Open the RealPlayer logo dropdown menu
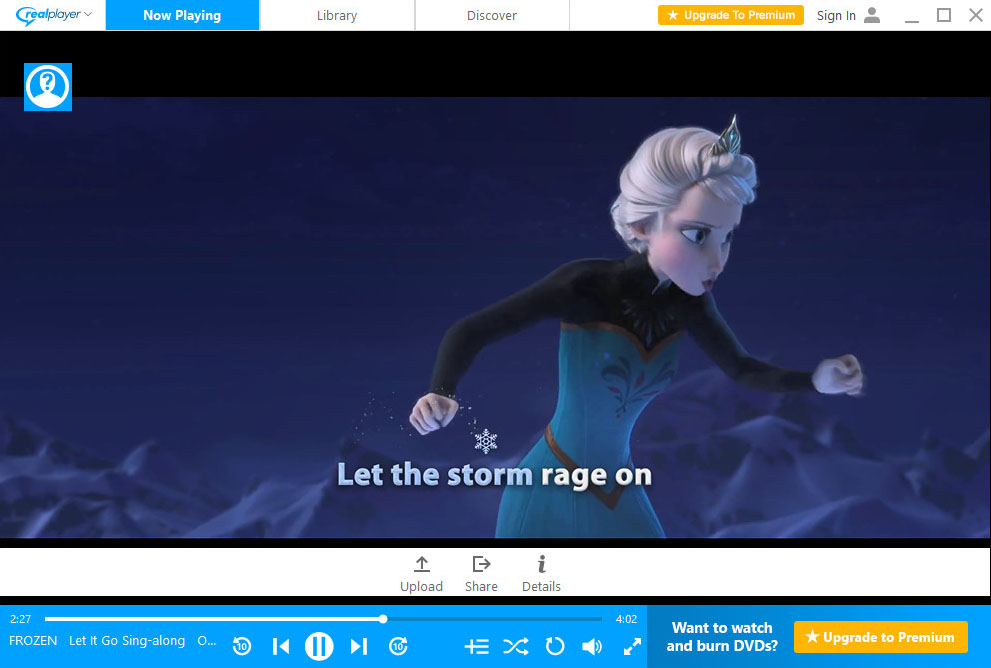The image size is (991, 668). point(54,15)
